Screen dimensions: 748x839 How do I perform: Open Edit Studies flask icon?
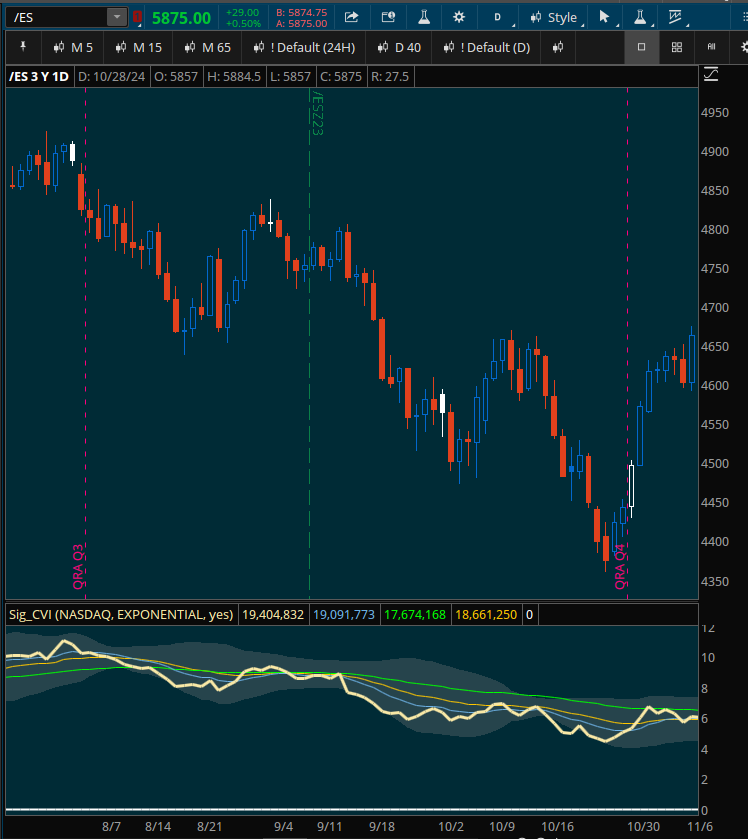(x=424, y=17)
